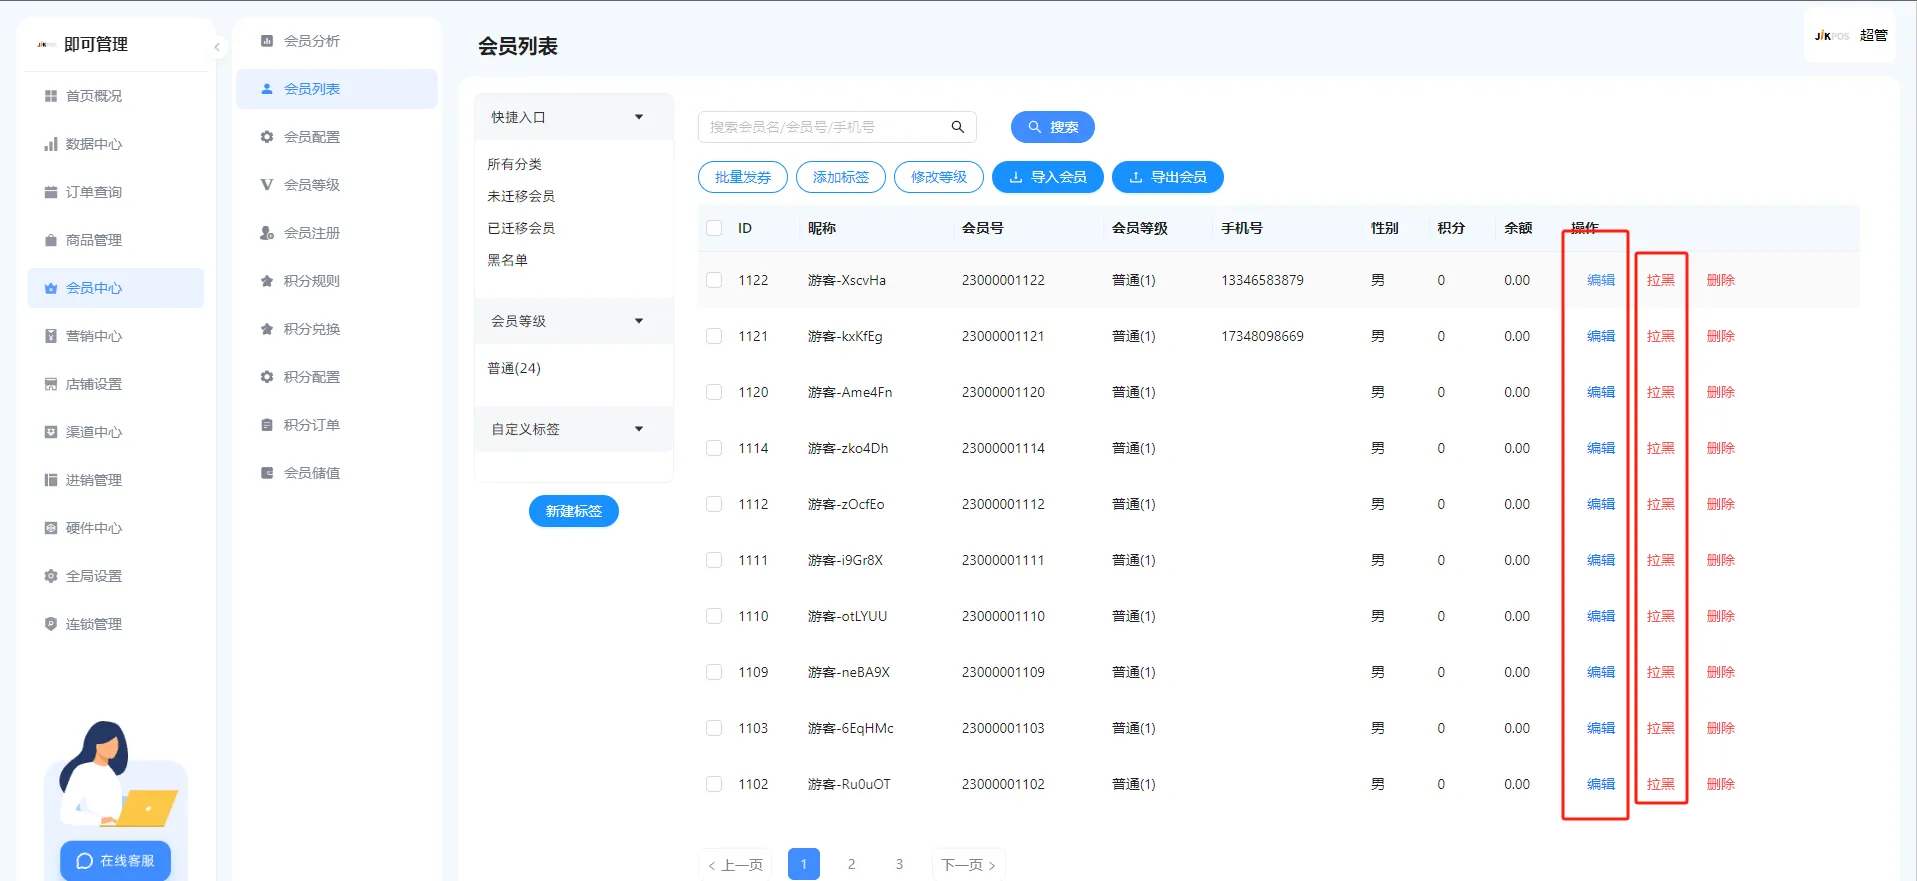Go to page 2 of member list
The height and width of the screenshot is (881, 1917).
(851, 864)
